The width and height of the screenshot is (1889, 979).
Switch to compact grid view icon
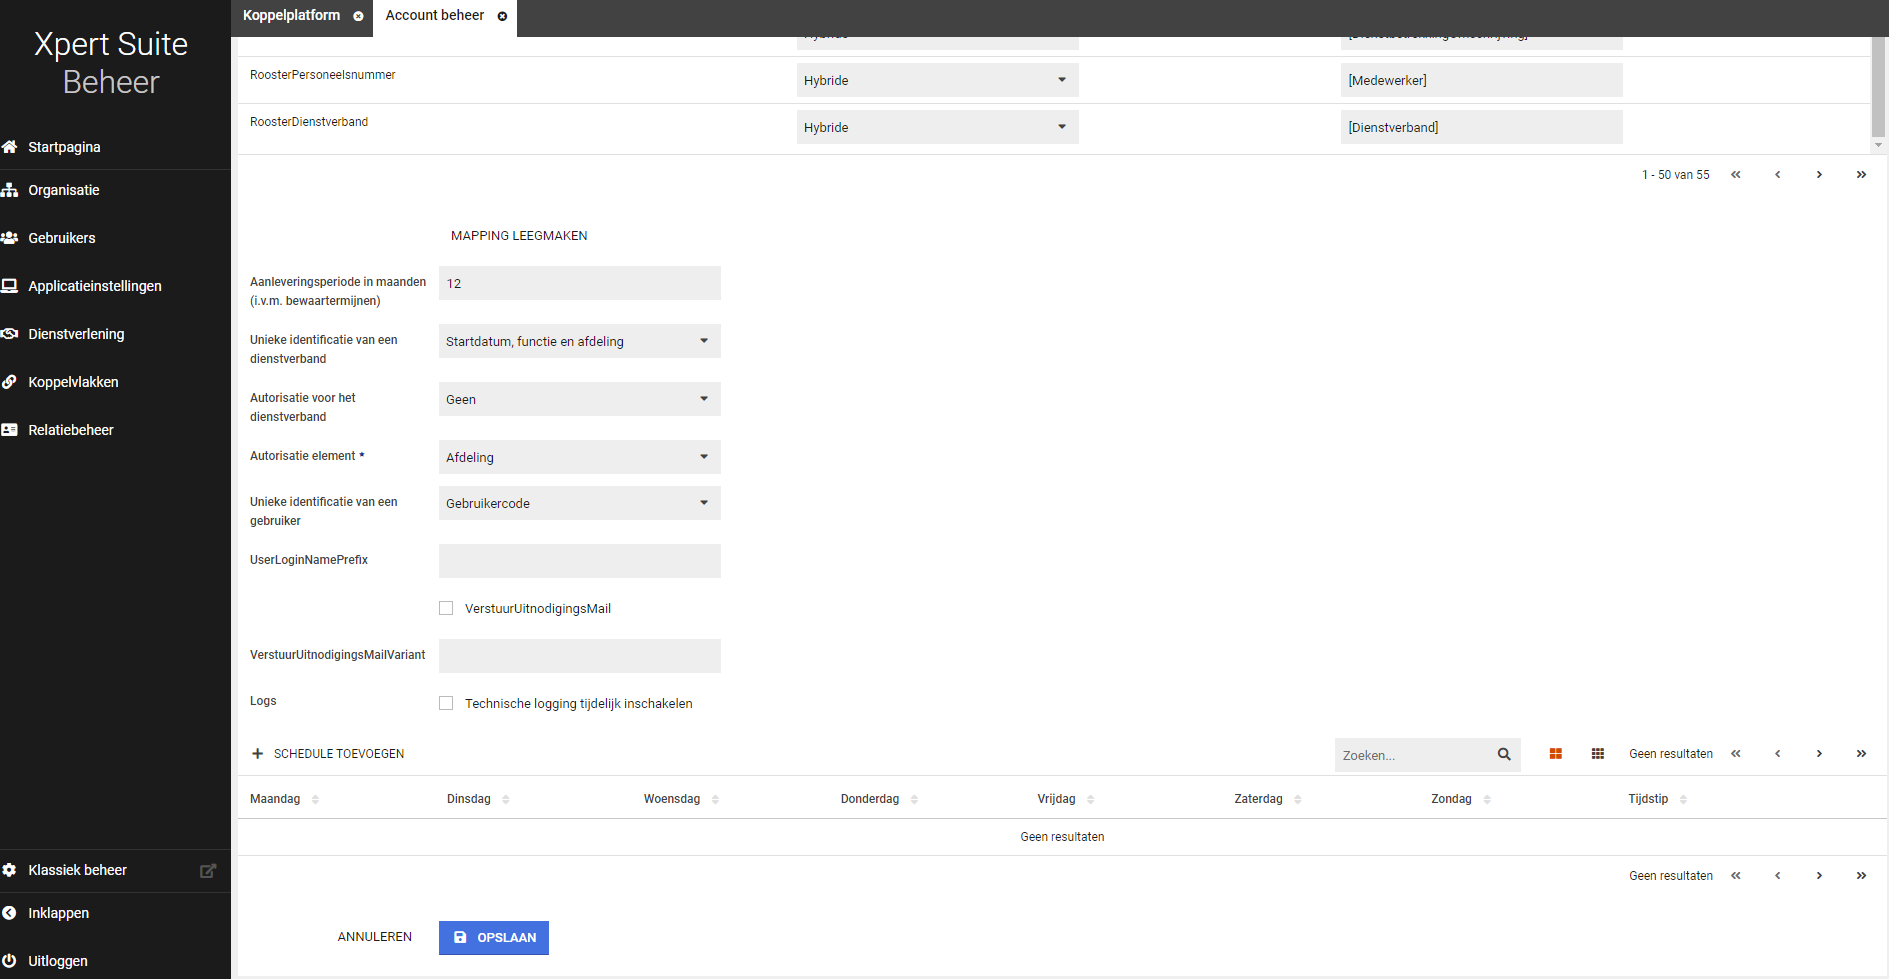1597,754
